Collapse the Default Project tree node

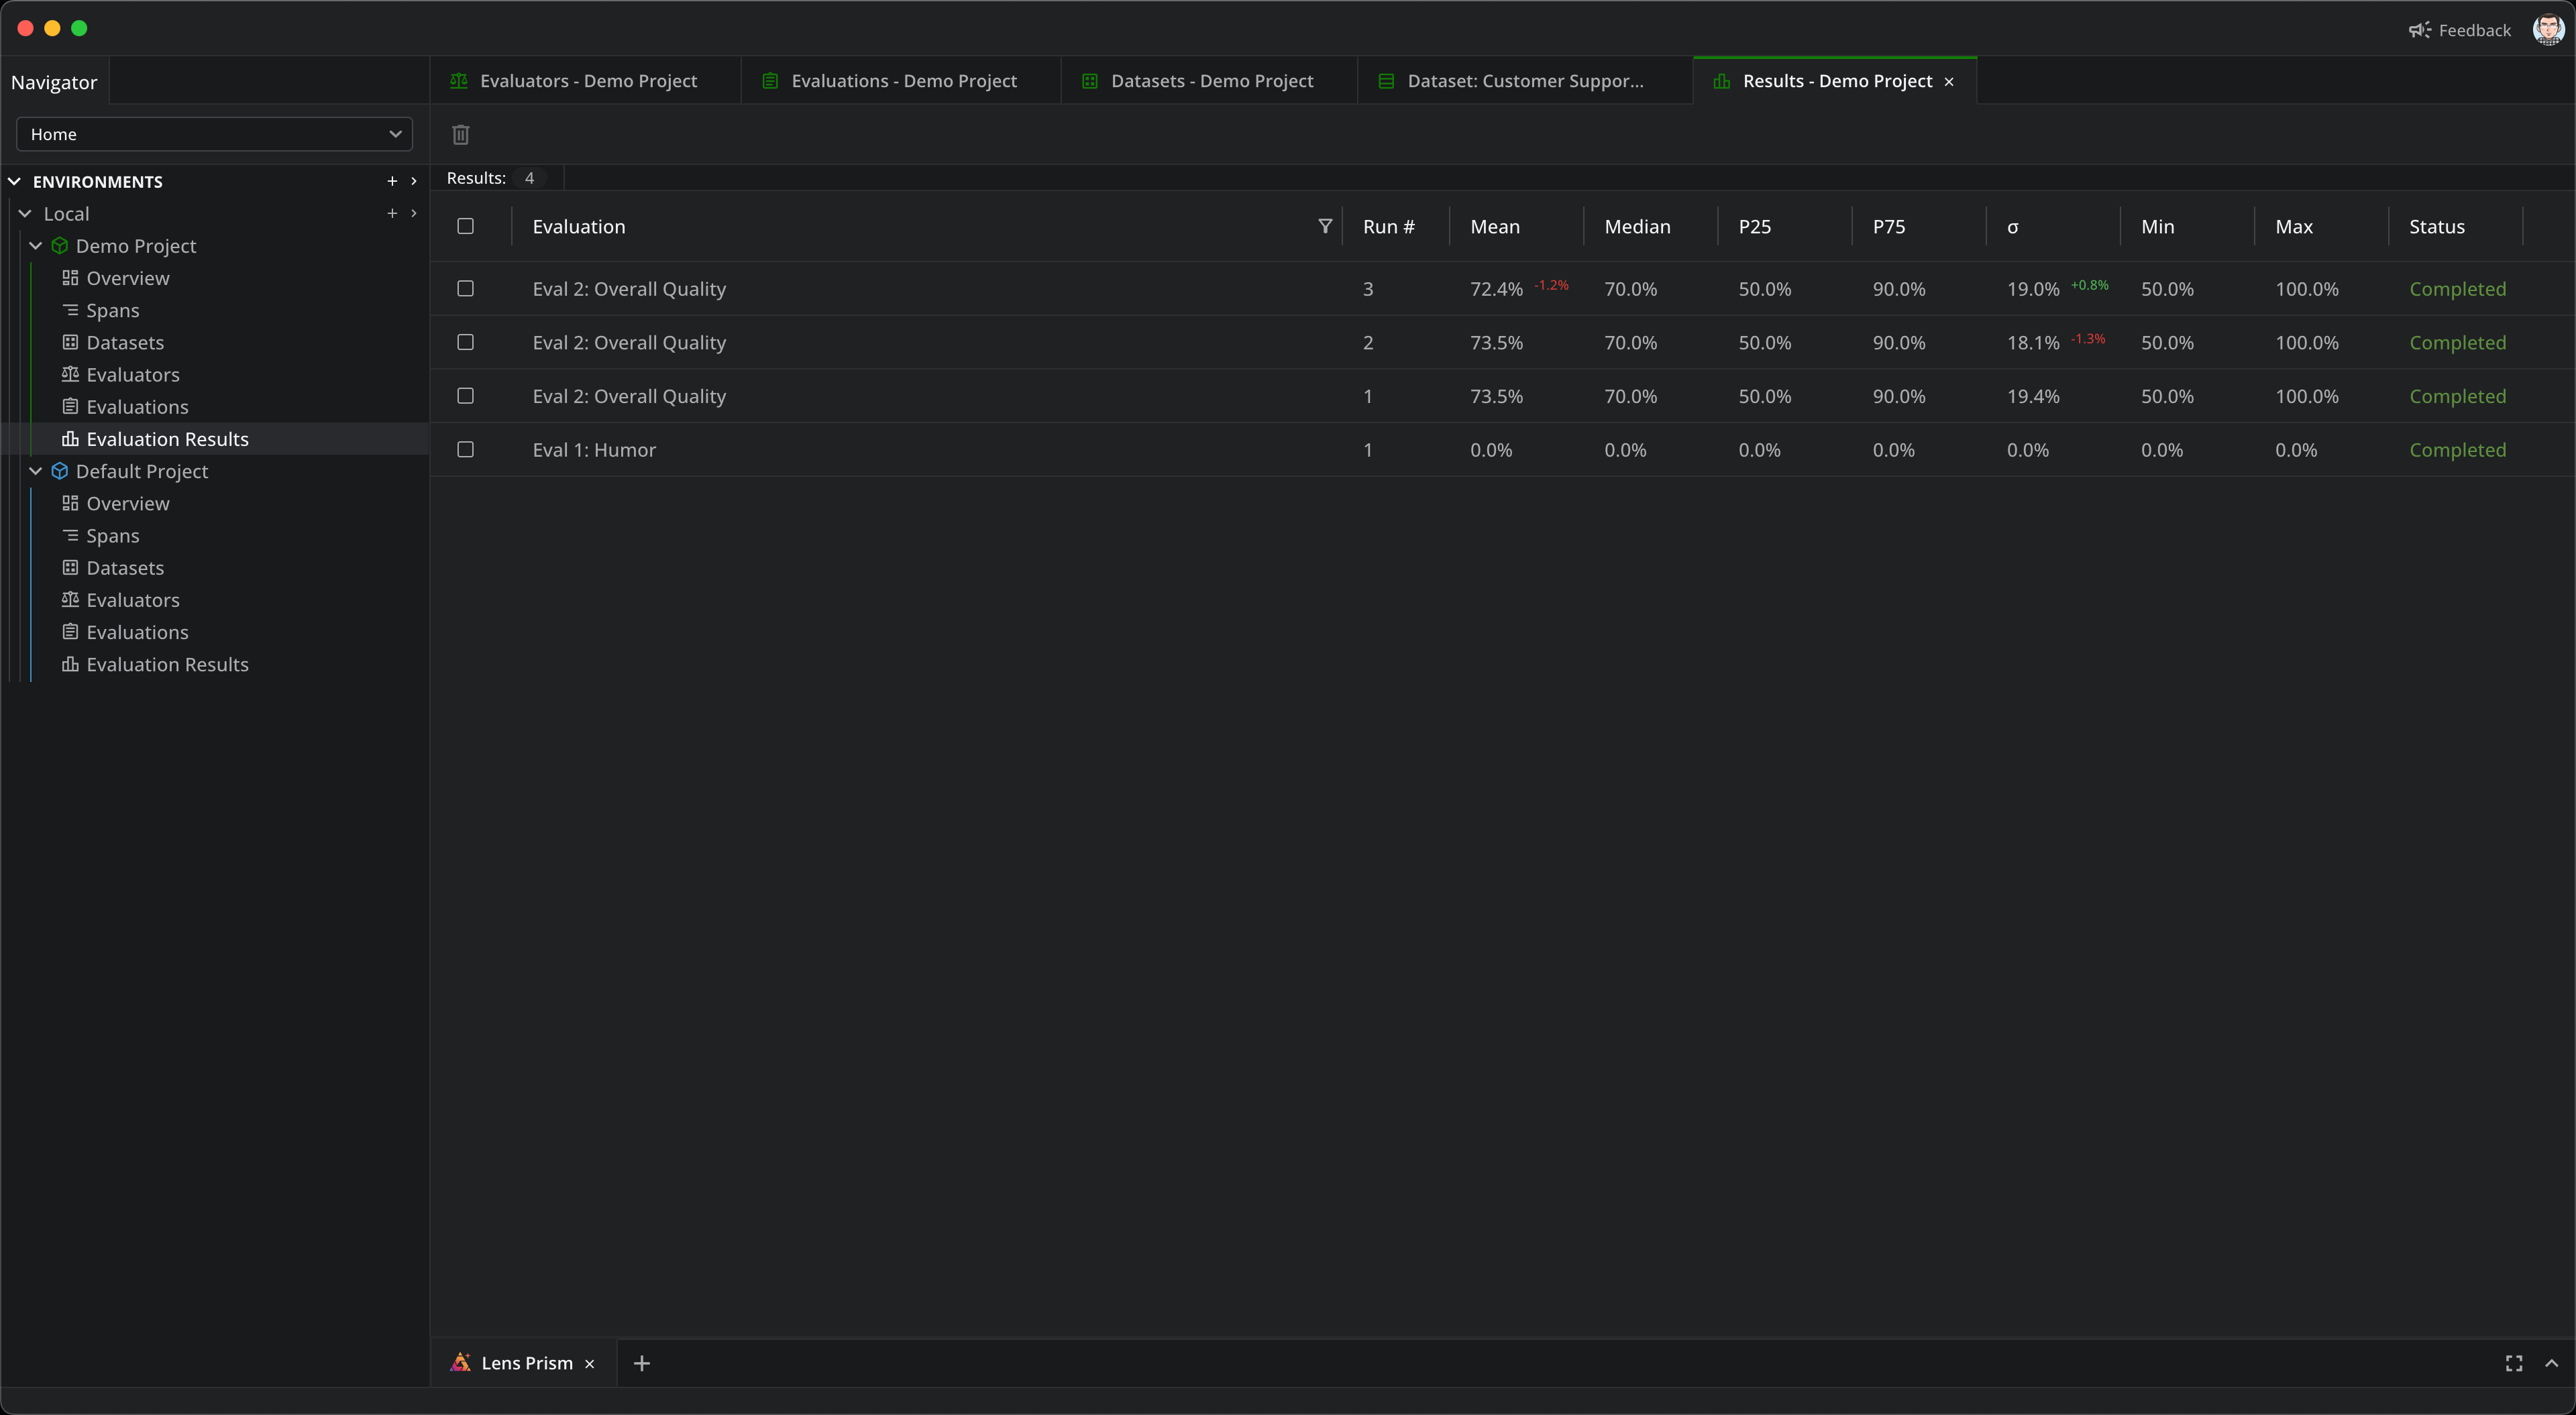pos(36,471)
